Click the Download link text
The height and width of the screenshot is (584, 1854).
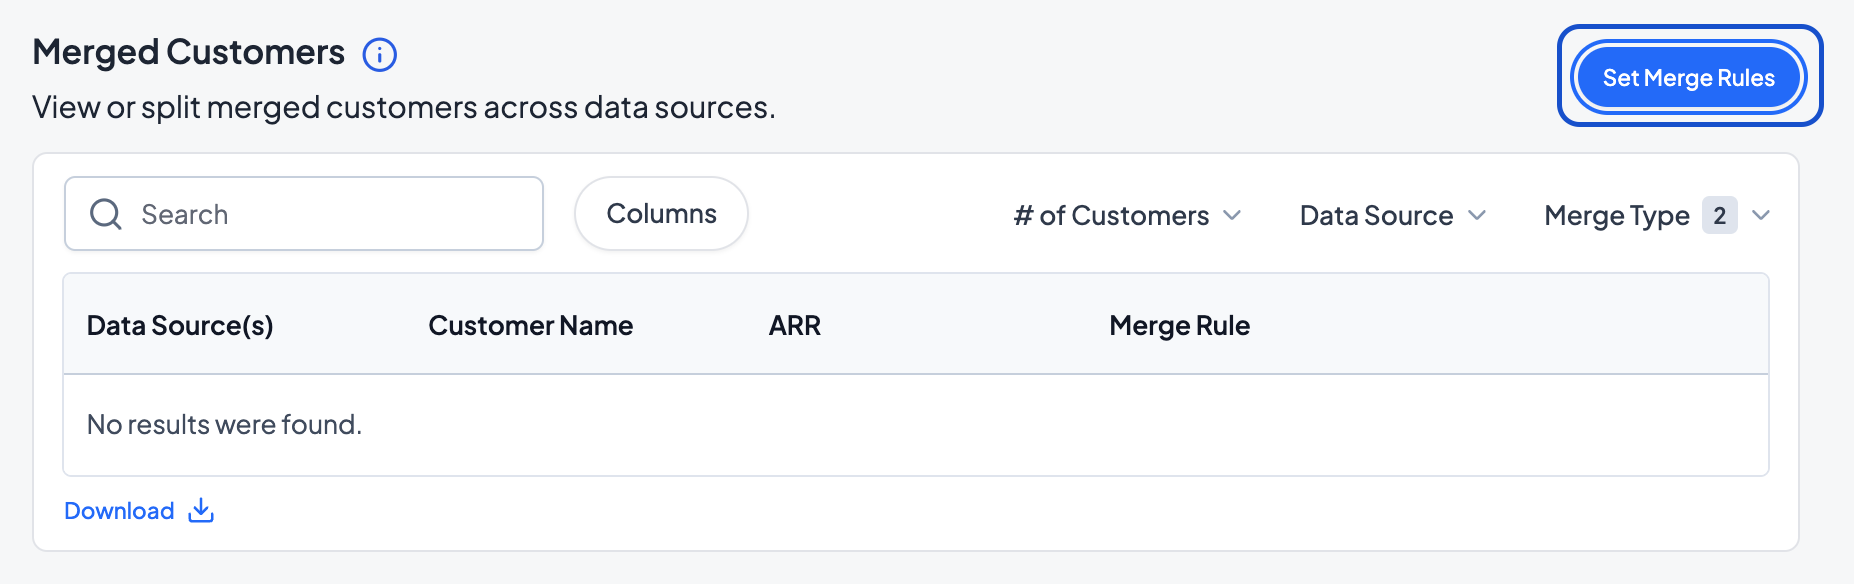tap(119, 511)
